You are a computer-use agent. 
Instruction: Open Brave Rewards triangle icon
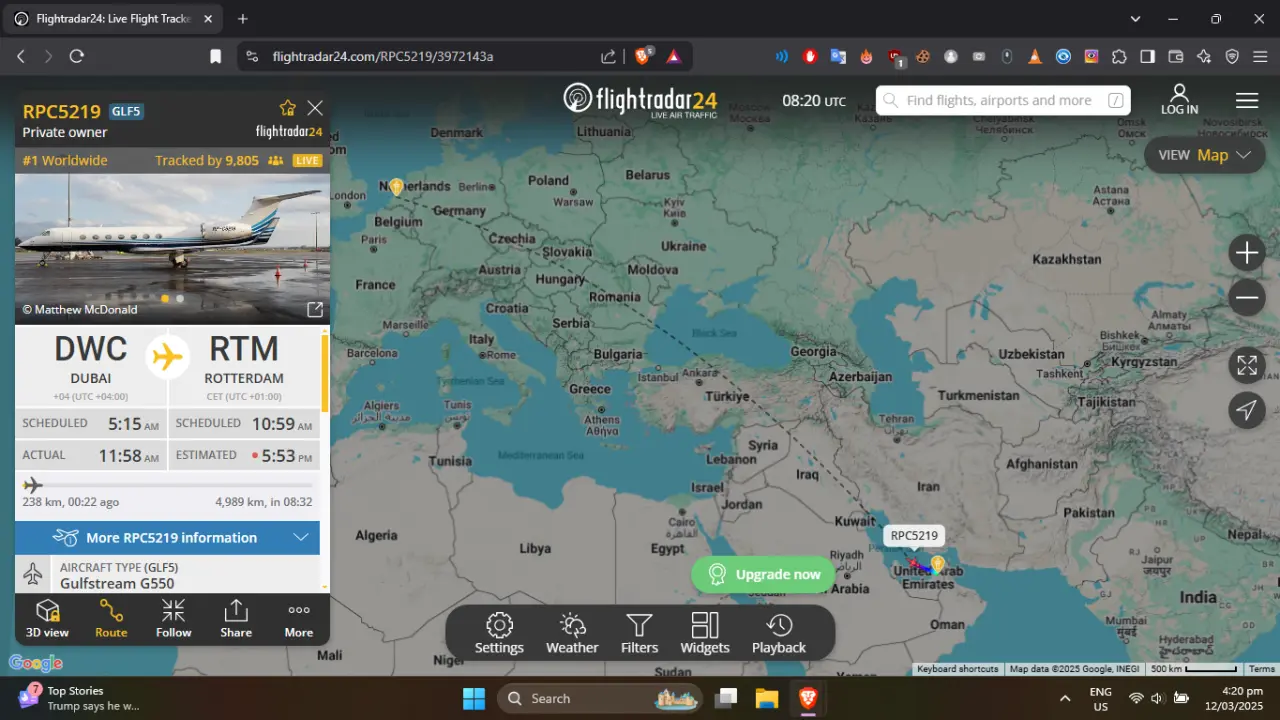coord(674,57)
